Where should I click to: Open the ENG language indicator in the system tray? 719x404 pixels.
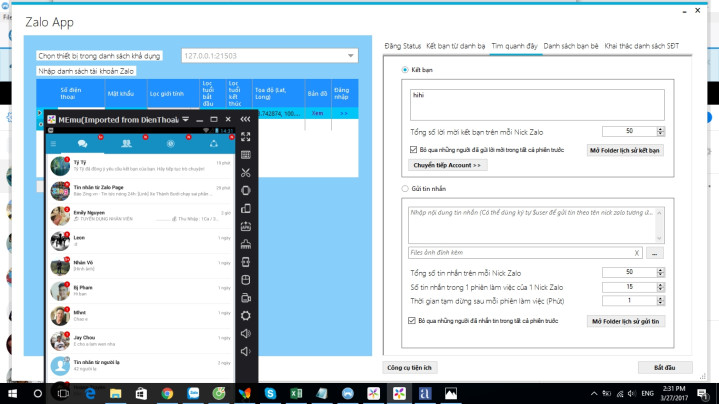647,393
